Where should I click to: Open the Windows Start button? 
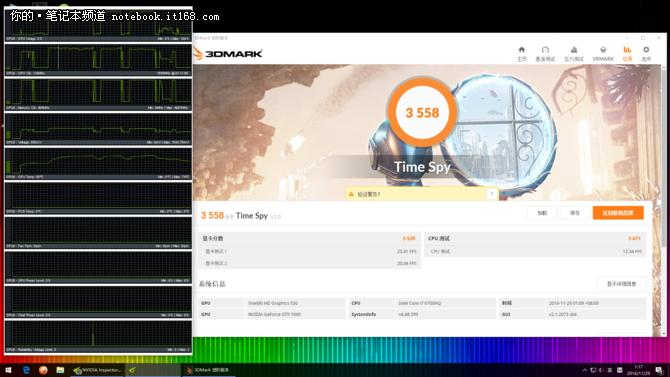pos(8,370)
